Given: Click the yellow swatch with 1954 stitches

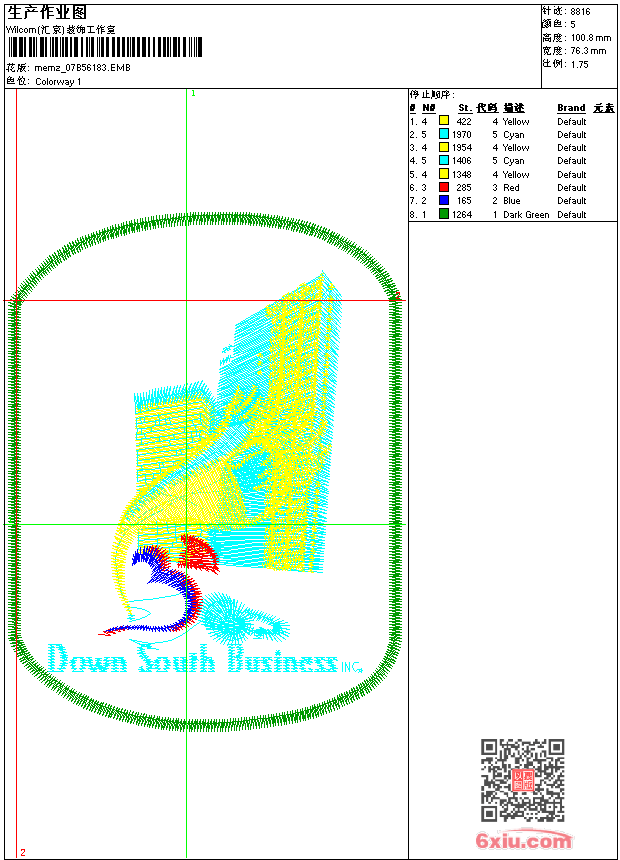Looking at the screenshot, I should tap(444, 147).
